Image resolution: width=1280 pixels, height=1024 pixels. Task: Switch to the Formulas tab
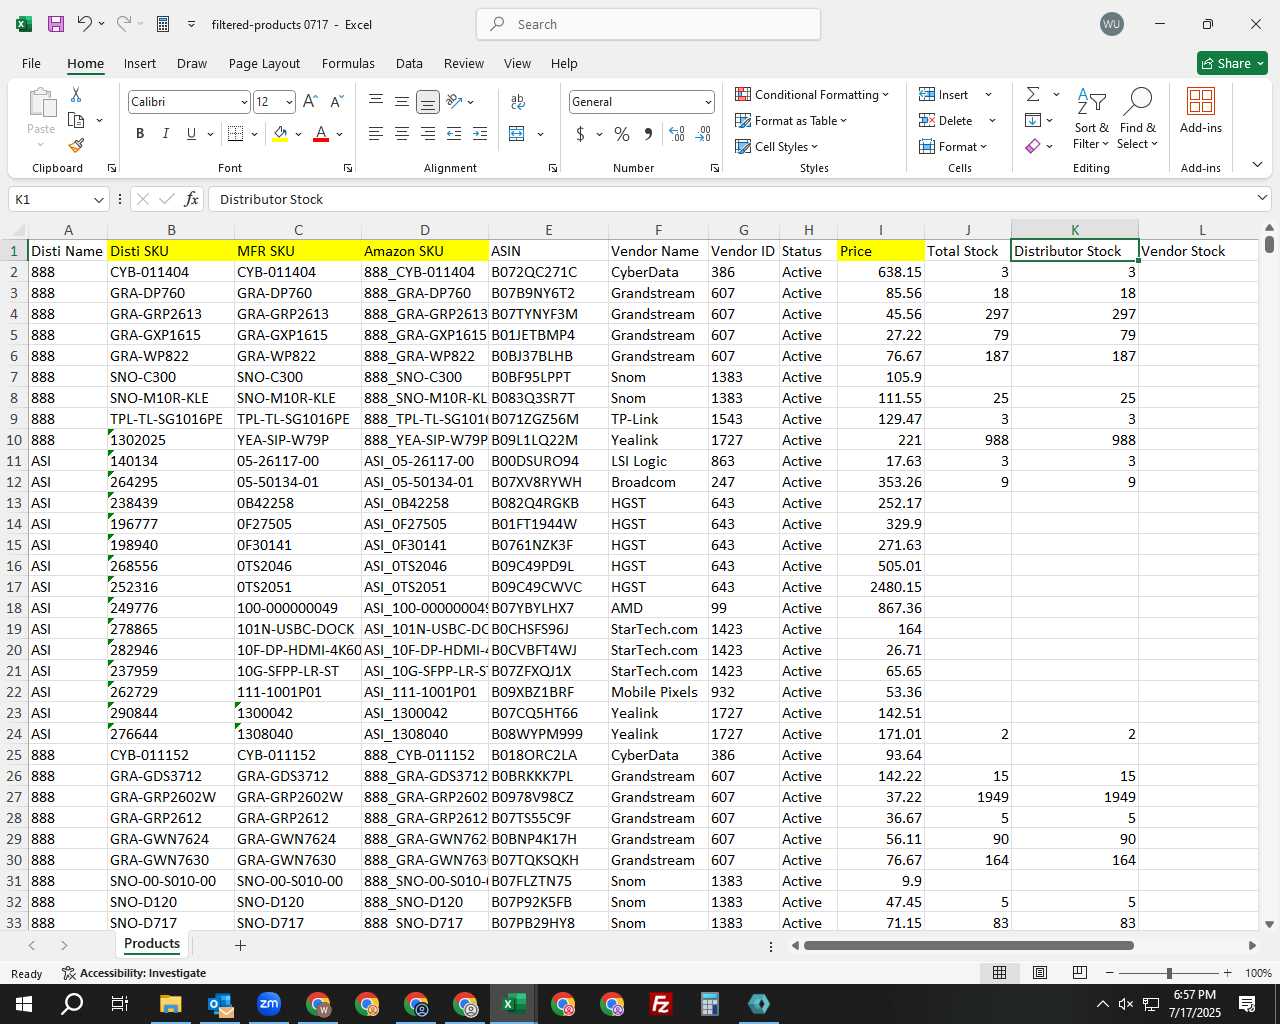348,63
